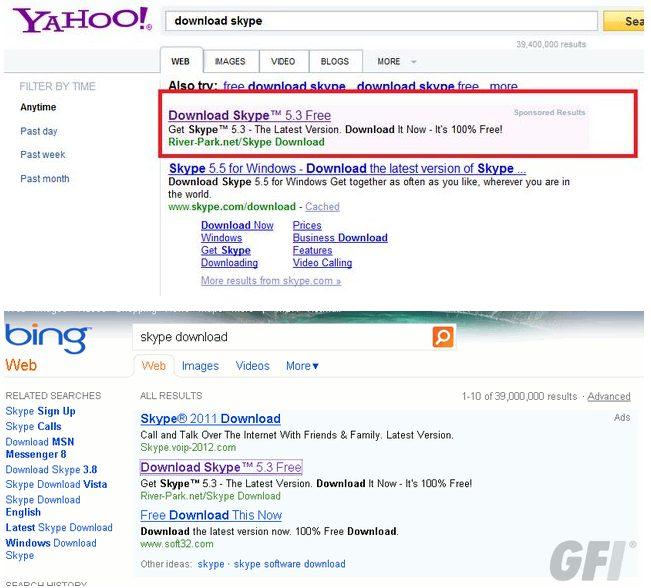Click 'free download skype' suggestion

click(x=284, y=86)
